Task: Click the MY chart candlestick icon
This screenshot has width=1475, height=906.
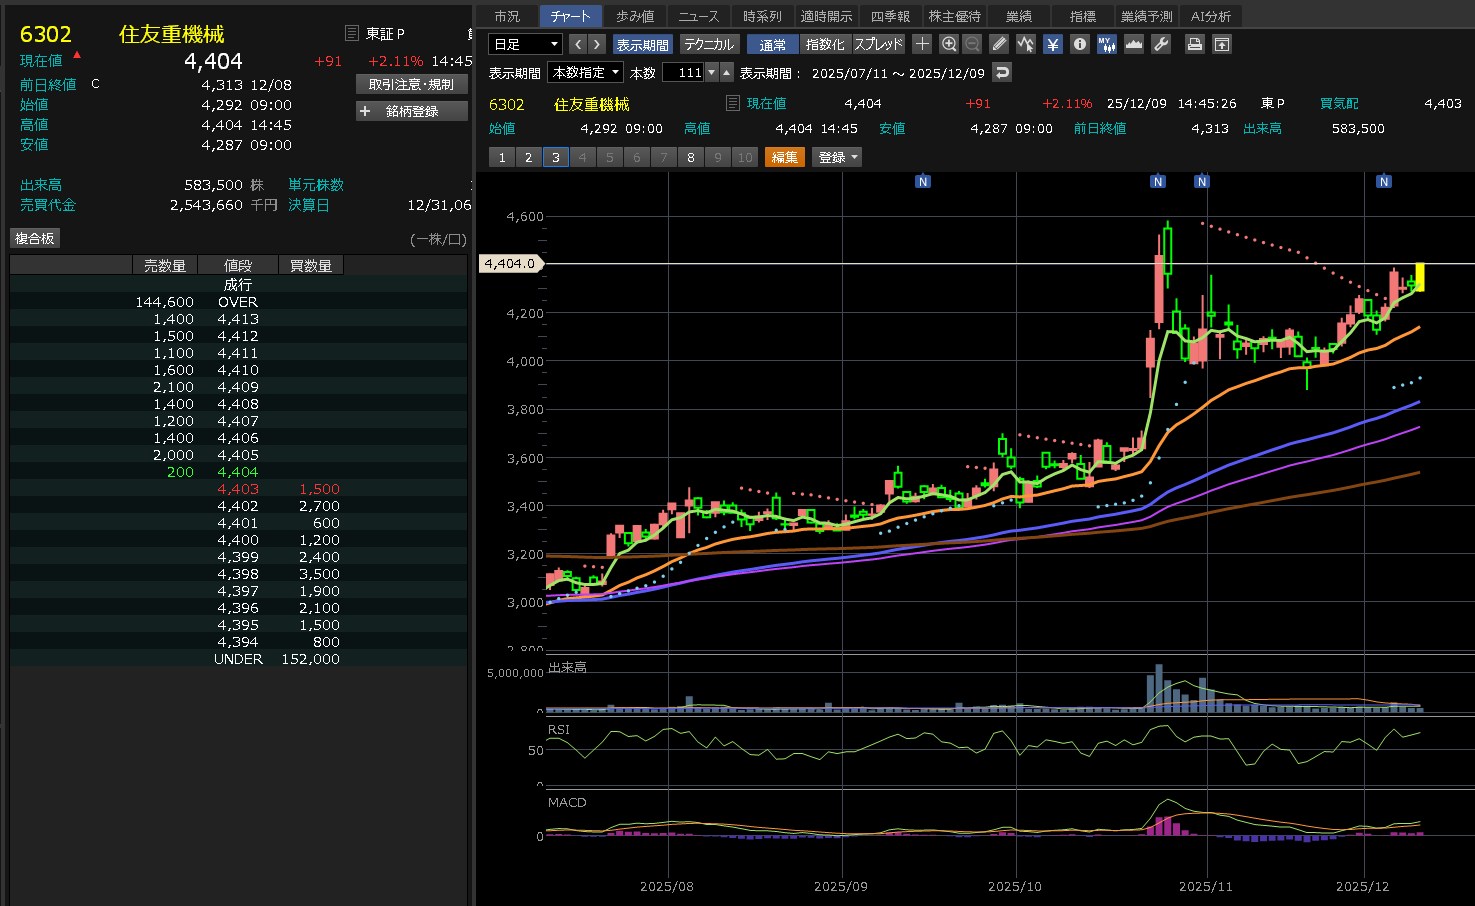Action: (x=1106, y=44)
